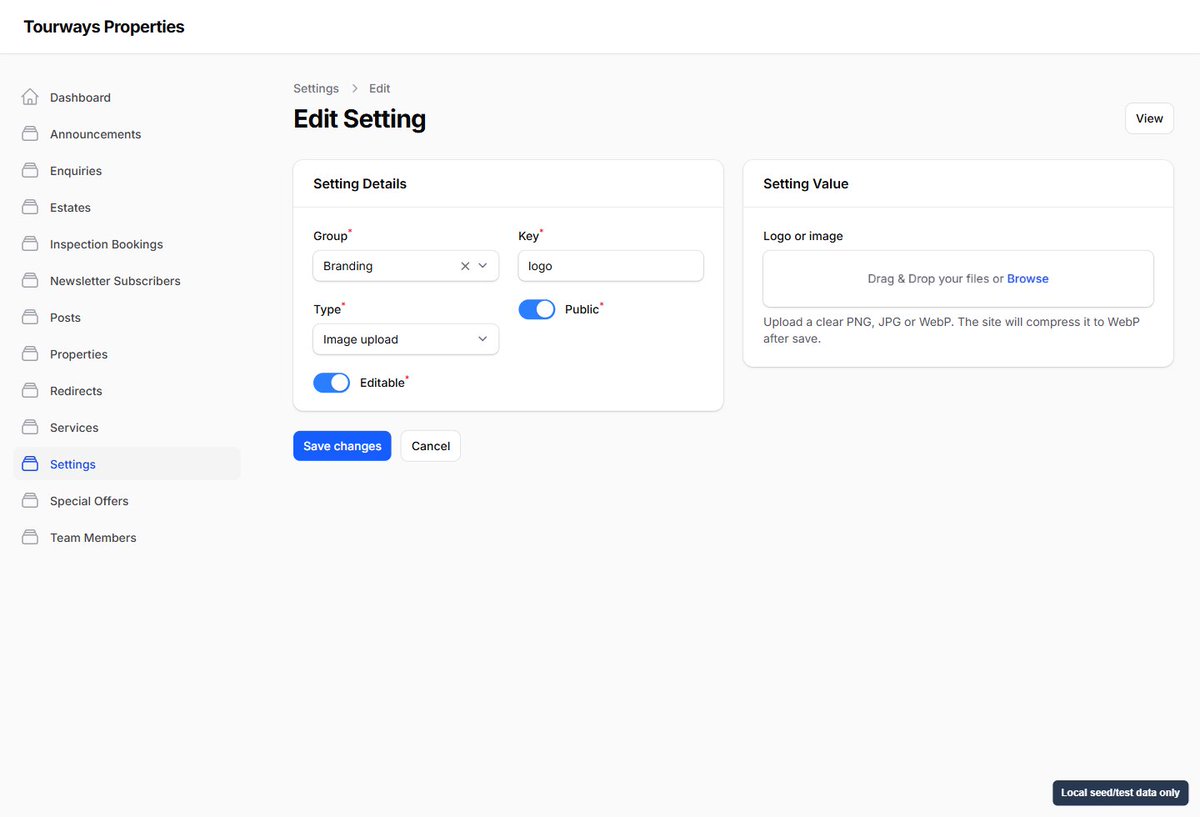Click the Setting Value card heading
The height and width of the screenshot is (817, 1200).
pyautogui.click(x=806, y=184)
